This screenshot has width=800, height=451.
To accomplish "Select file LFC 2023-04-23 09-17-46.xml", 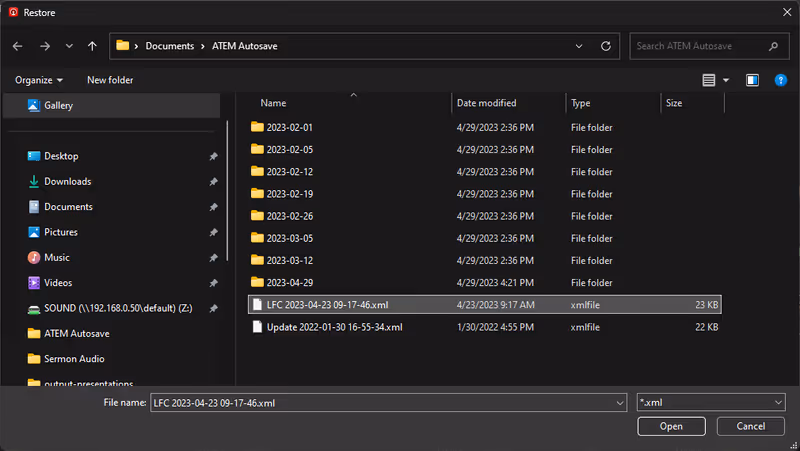I will (x=485, y=305).
